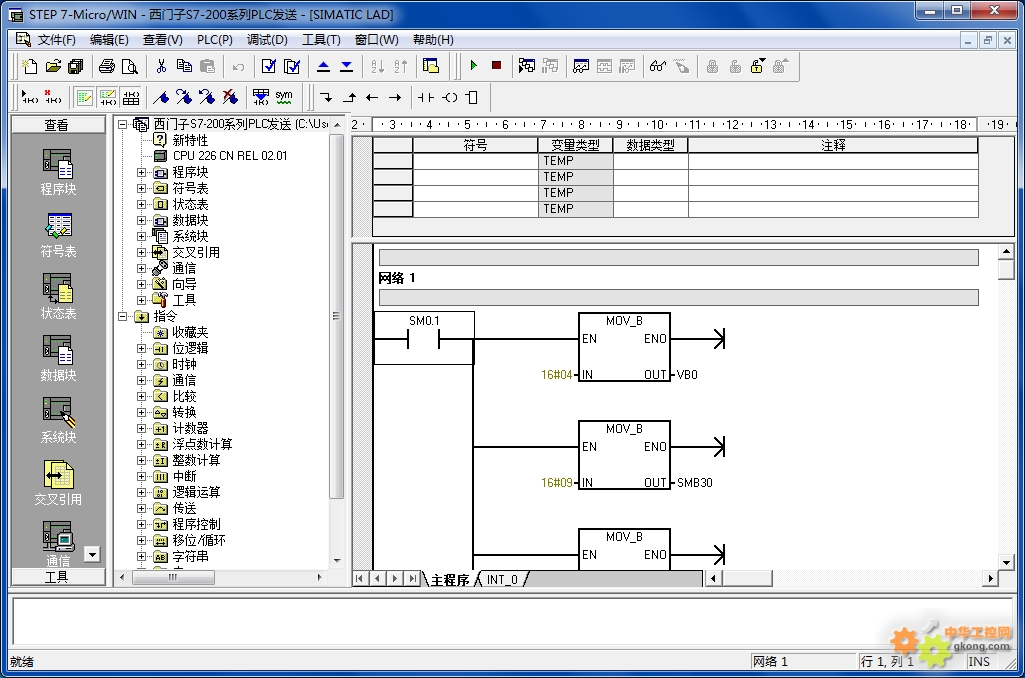Open 数据块 in the view bar
Image resolution: width=1025 pixels, height=678 pixels.
click(x=58, y=359)
